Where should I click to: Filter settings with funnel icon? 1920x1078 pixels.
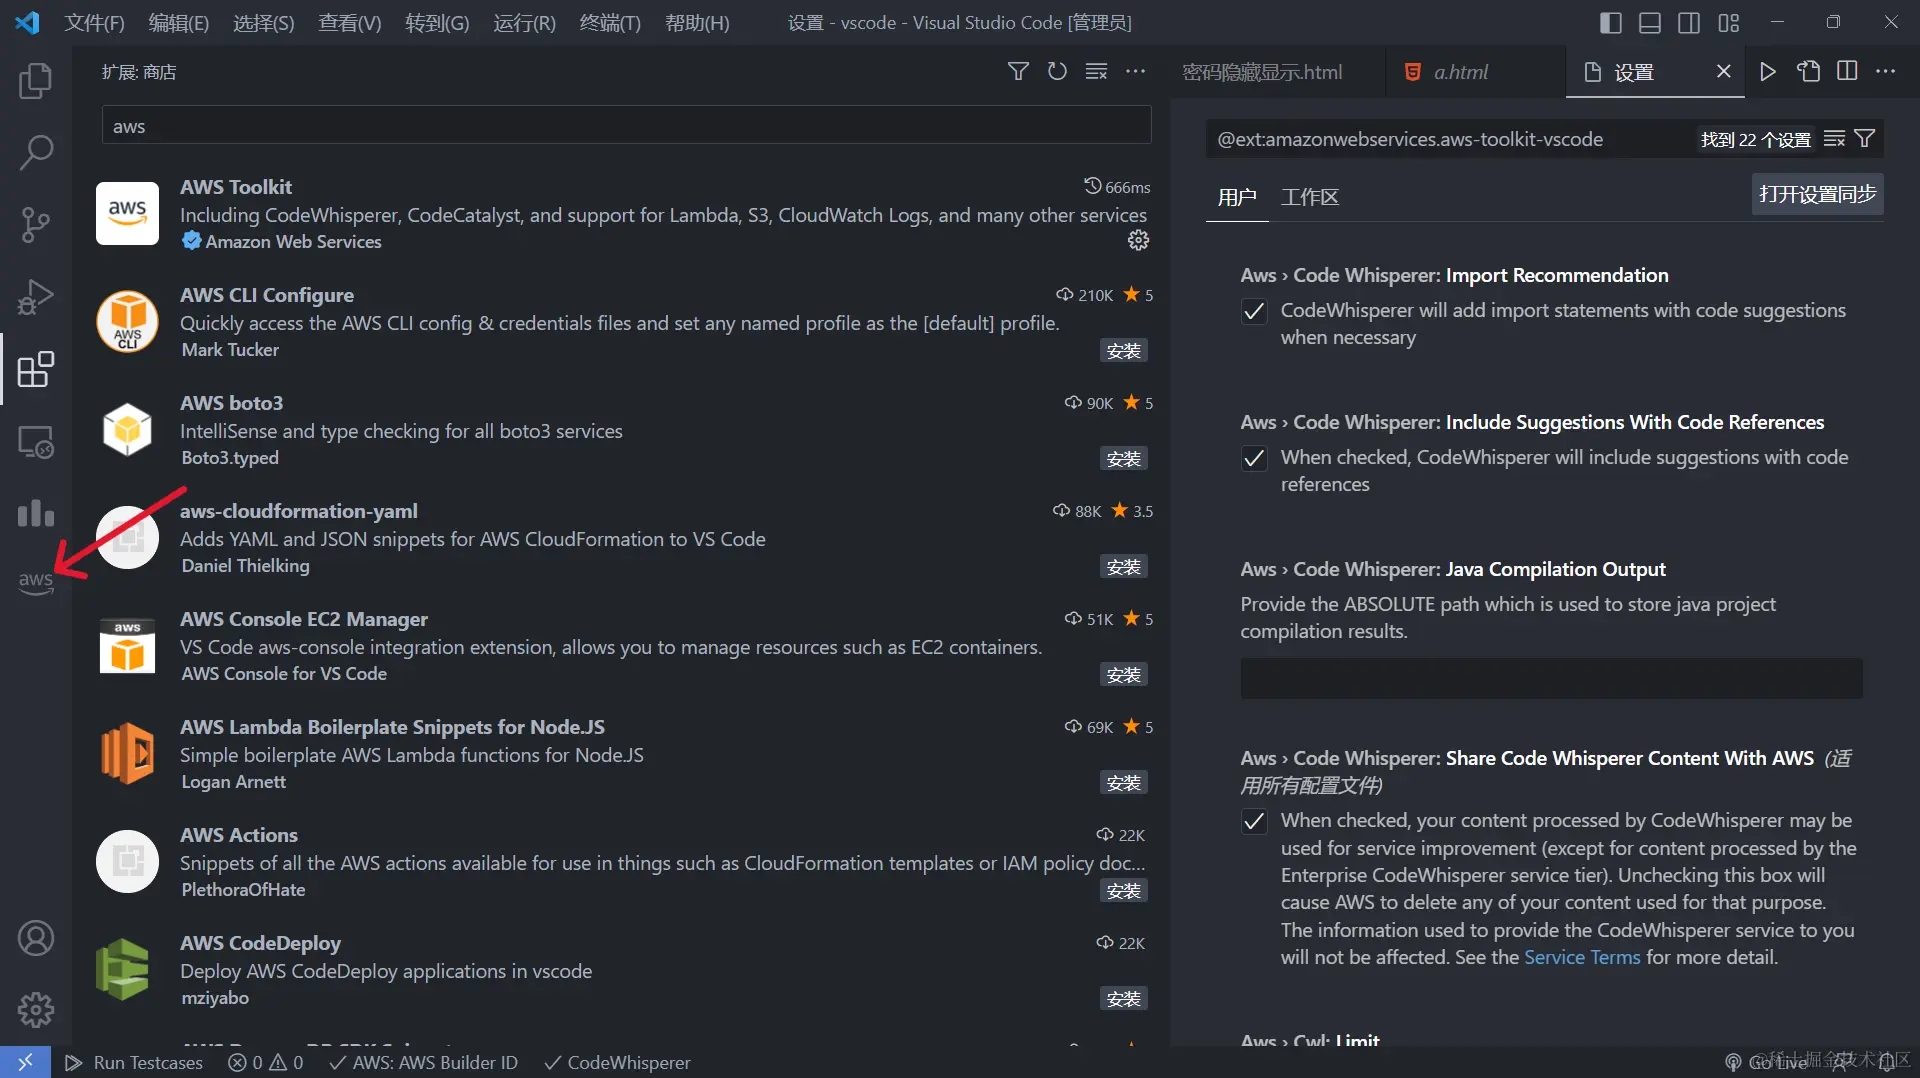tap(1865, 139)
